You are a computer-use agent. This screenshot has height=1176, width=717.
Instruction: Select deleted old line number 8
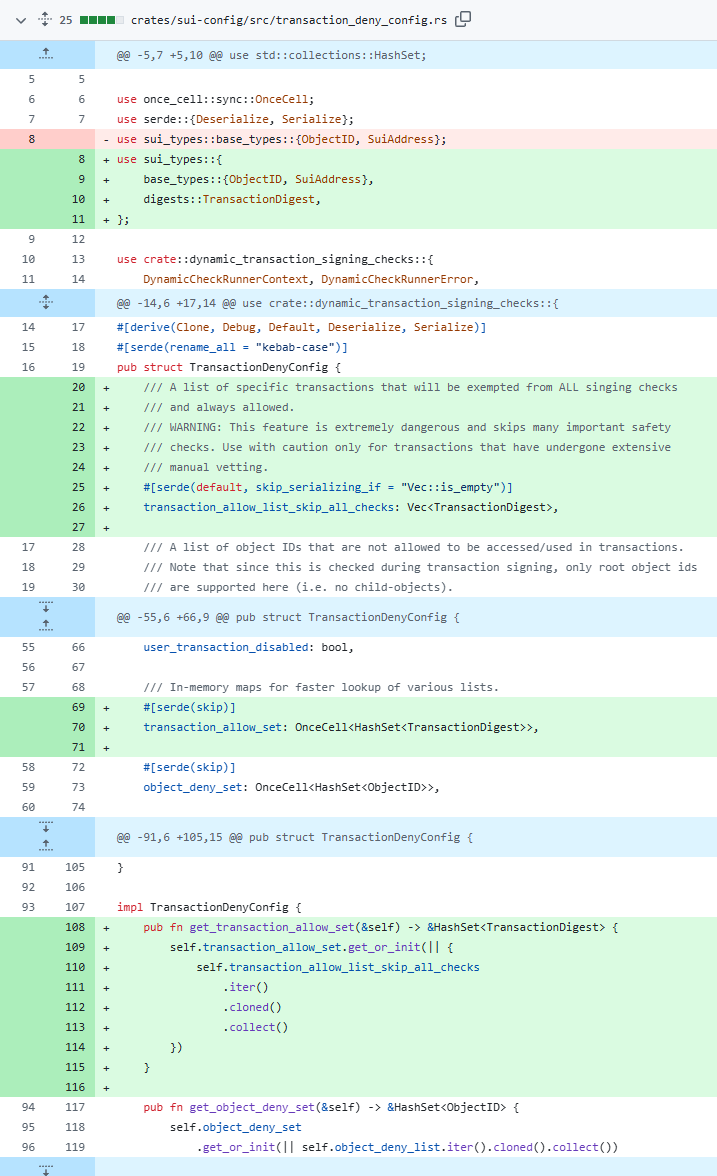[31, 139]
